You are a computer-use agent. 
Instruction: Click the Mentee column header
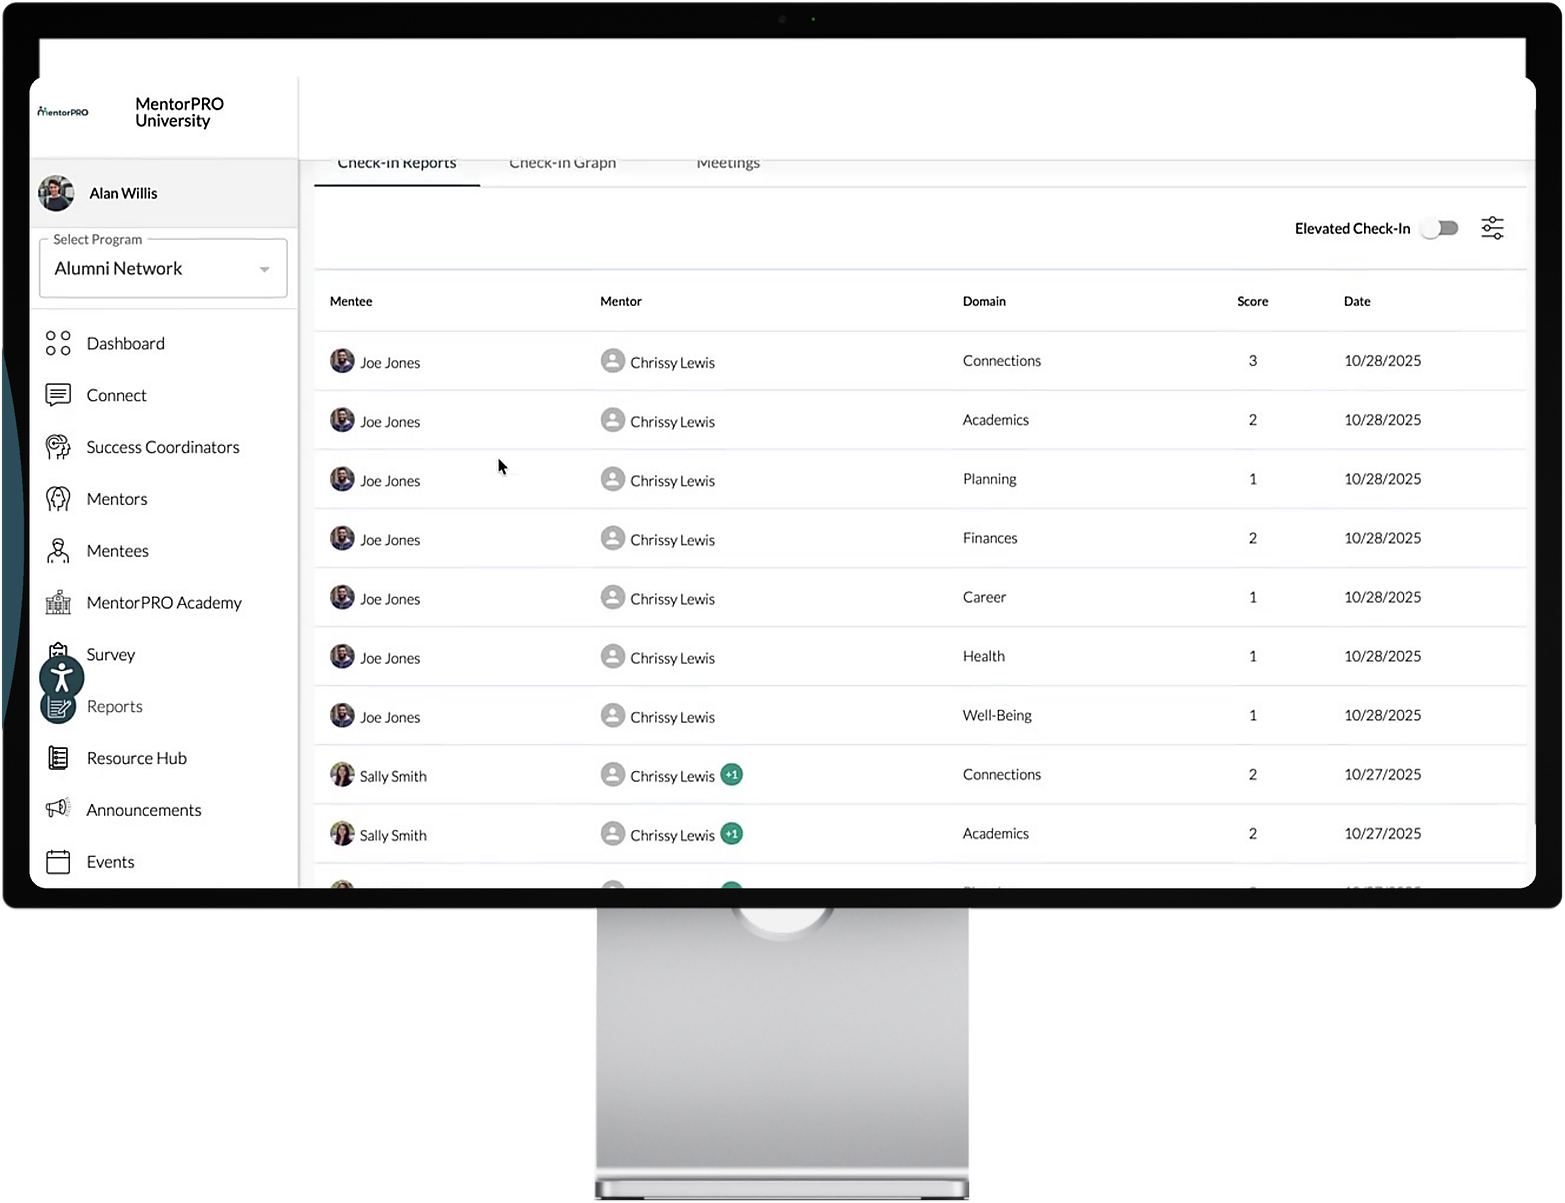click(x=351, y=301)
